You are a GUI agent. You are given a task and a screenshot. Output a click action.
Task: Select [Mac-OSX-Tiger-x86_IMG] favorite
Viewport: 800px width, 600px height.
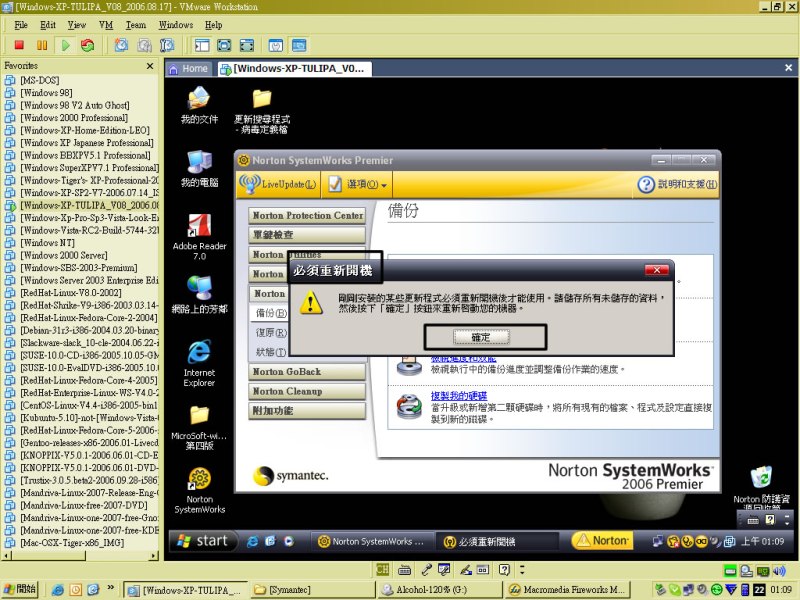click(72, 543)
